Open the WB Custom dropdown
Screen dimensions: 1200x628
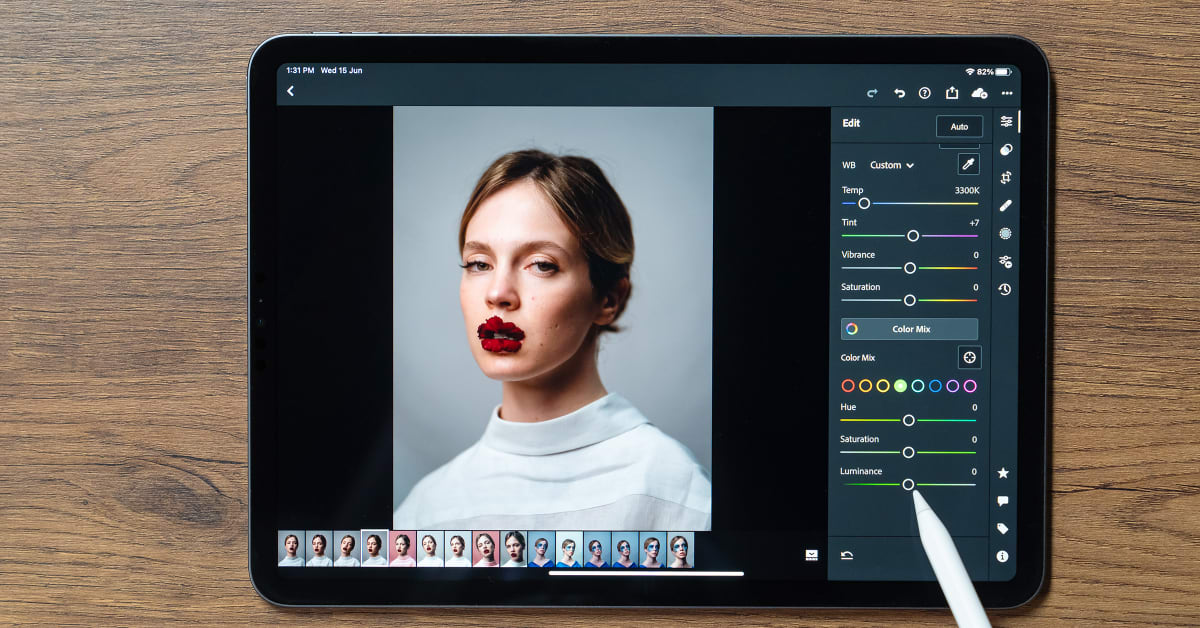pyautogui.click(x=891, y=165)
